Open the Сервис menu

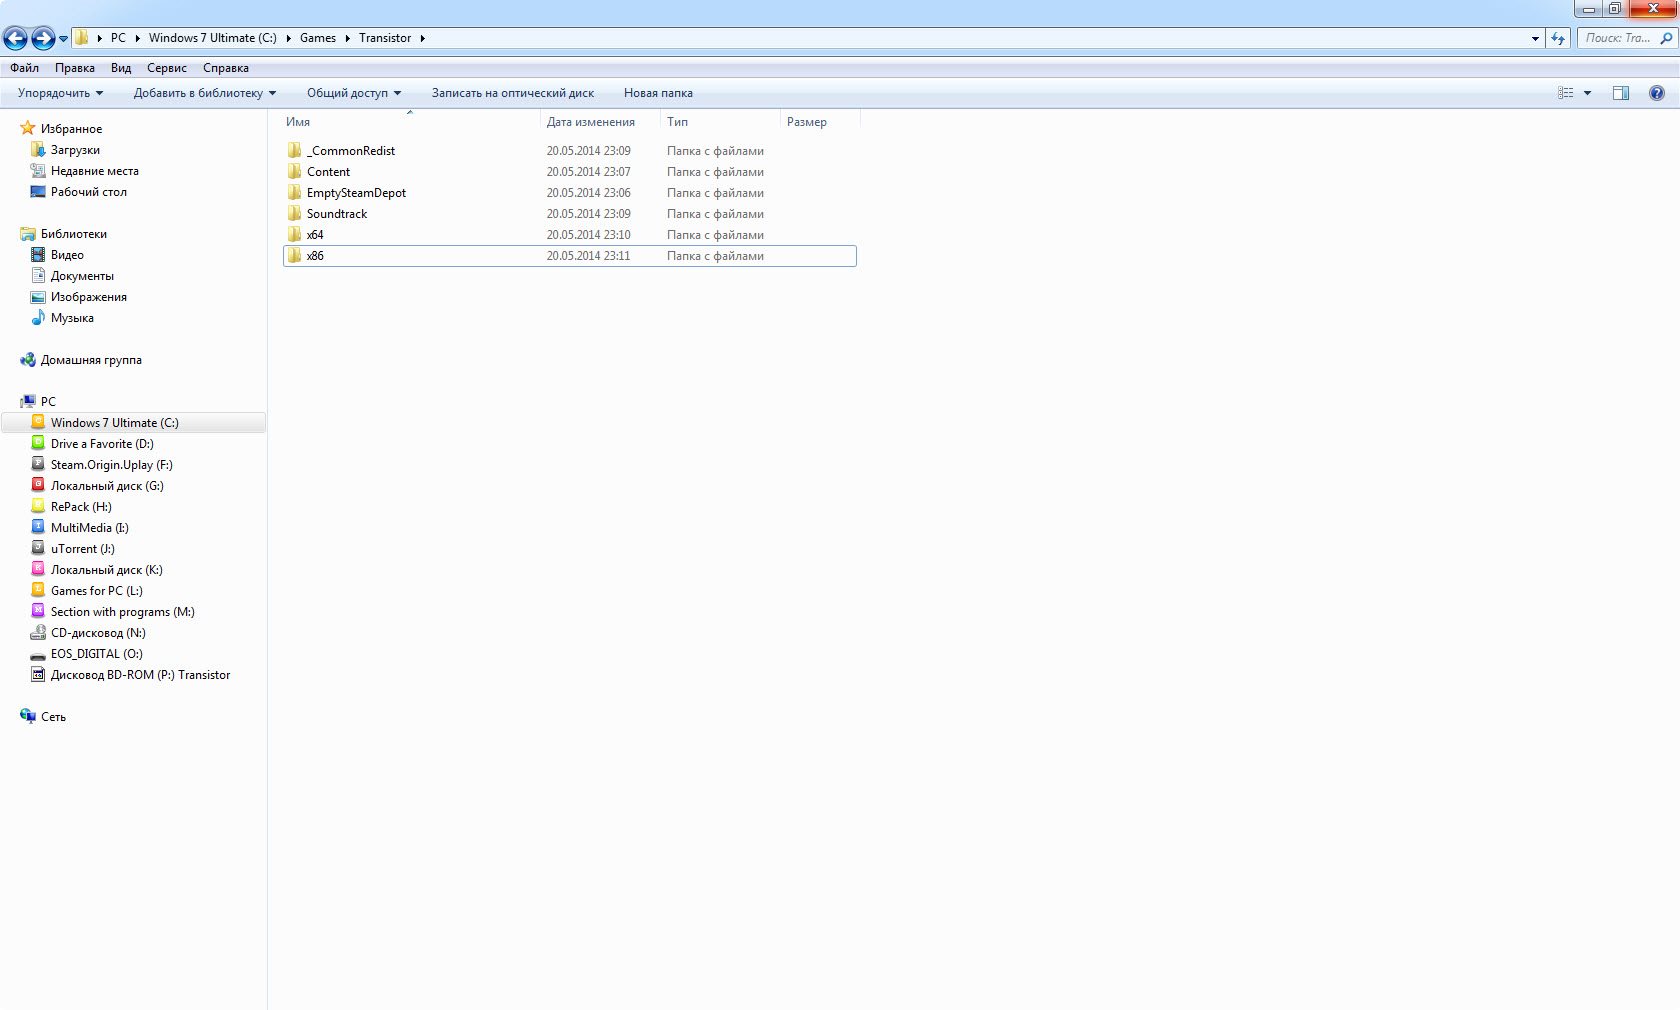[166, 68]
